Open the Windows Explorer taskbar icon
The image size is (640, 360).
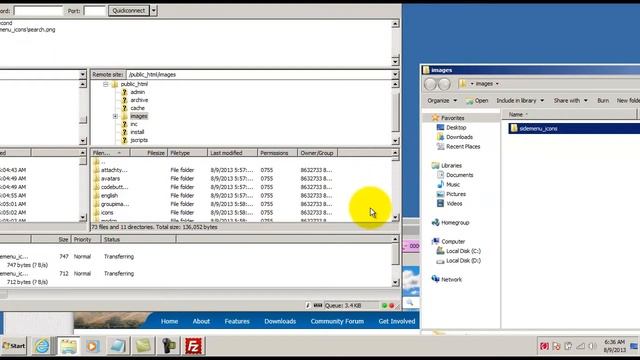coord(68,346)
